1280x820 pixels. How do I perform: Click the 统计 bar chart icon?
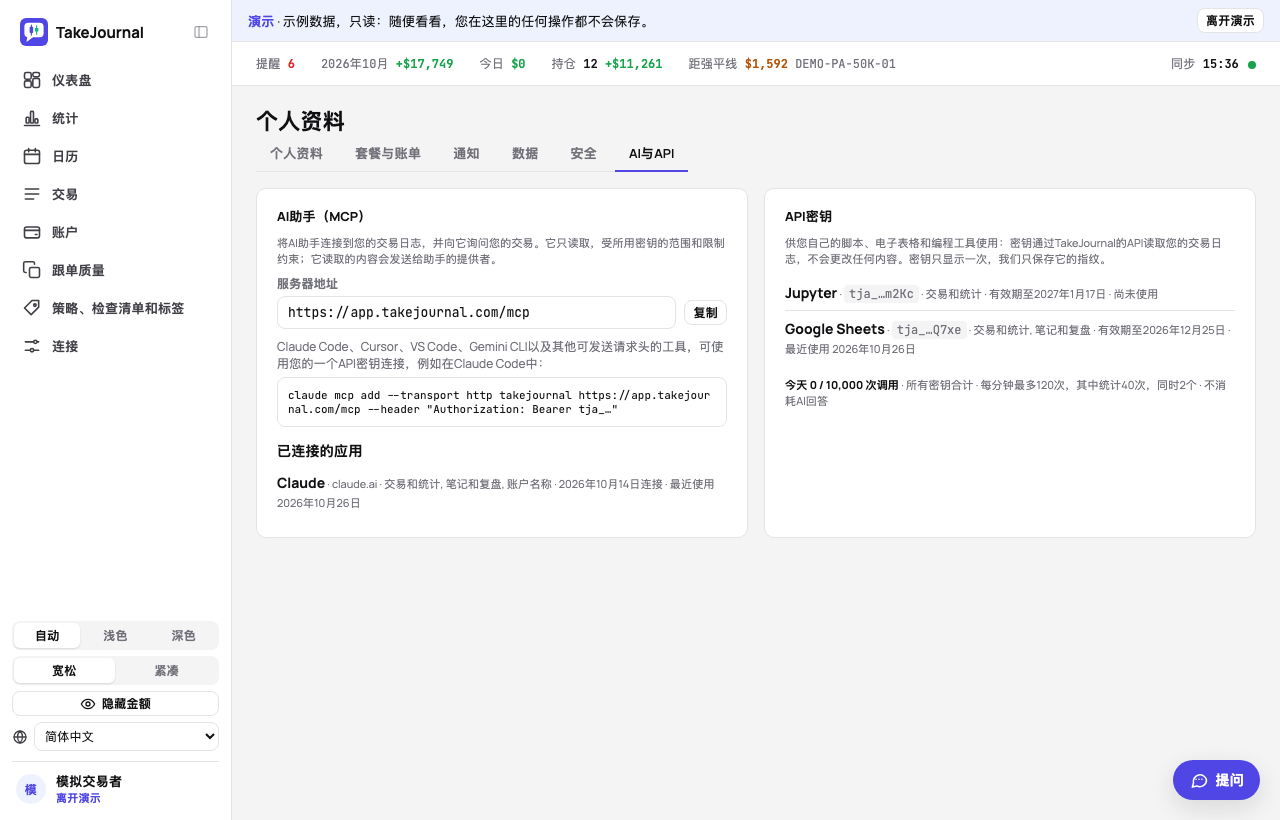[x=32, y=118]
